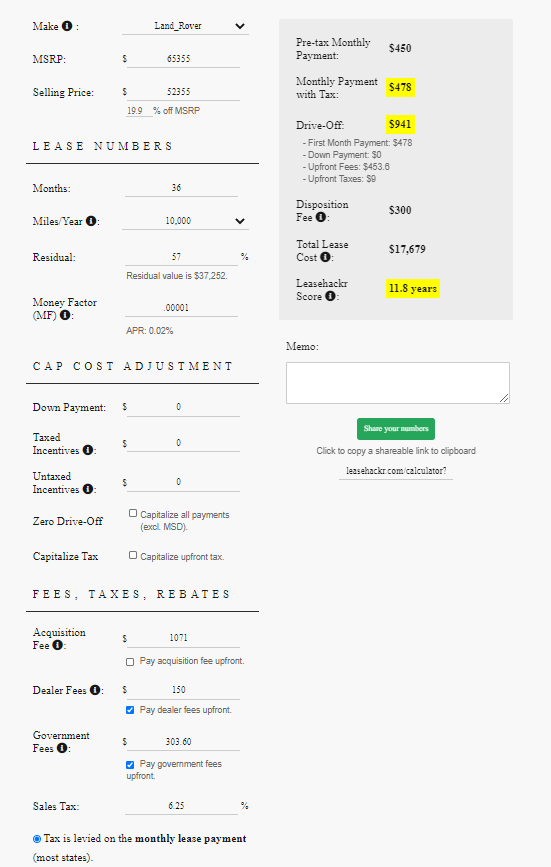Select tax levied on monthly lease payment

37,839
